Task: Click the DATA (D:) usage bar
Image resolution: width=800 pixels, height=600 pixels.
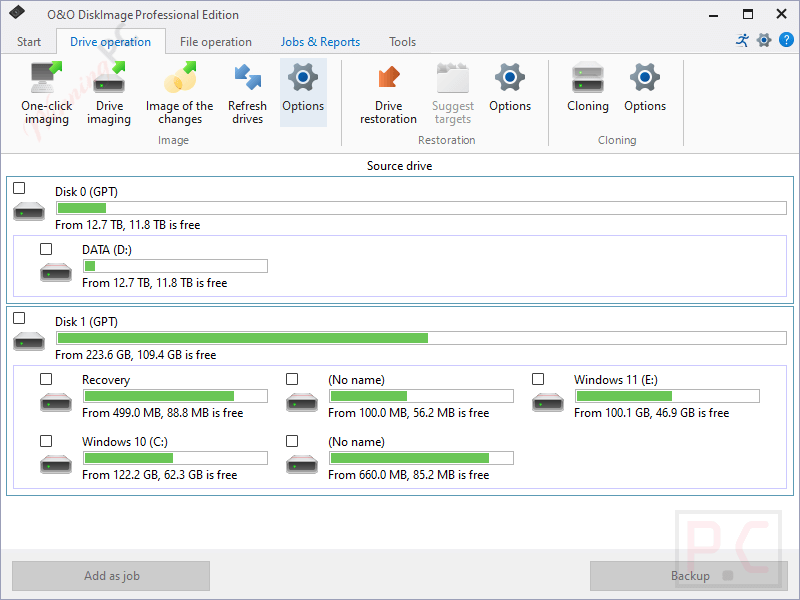Action: click(x=175, y=266)
